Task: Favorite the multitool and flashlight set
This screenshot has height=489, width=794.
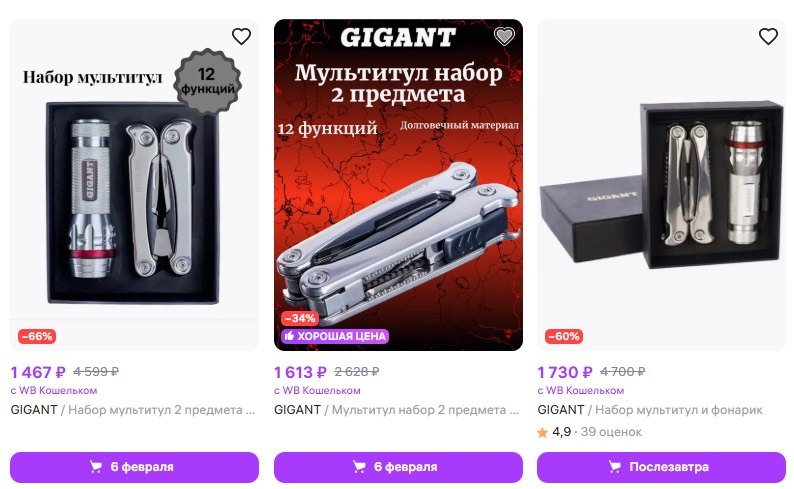Action: [x=768, y=36]
